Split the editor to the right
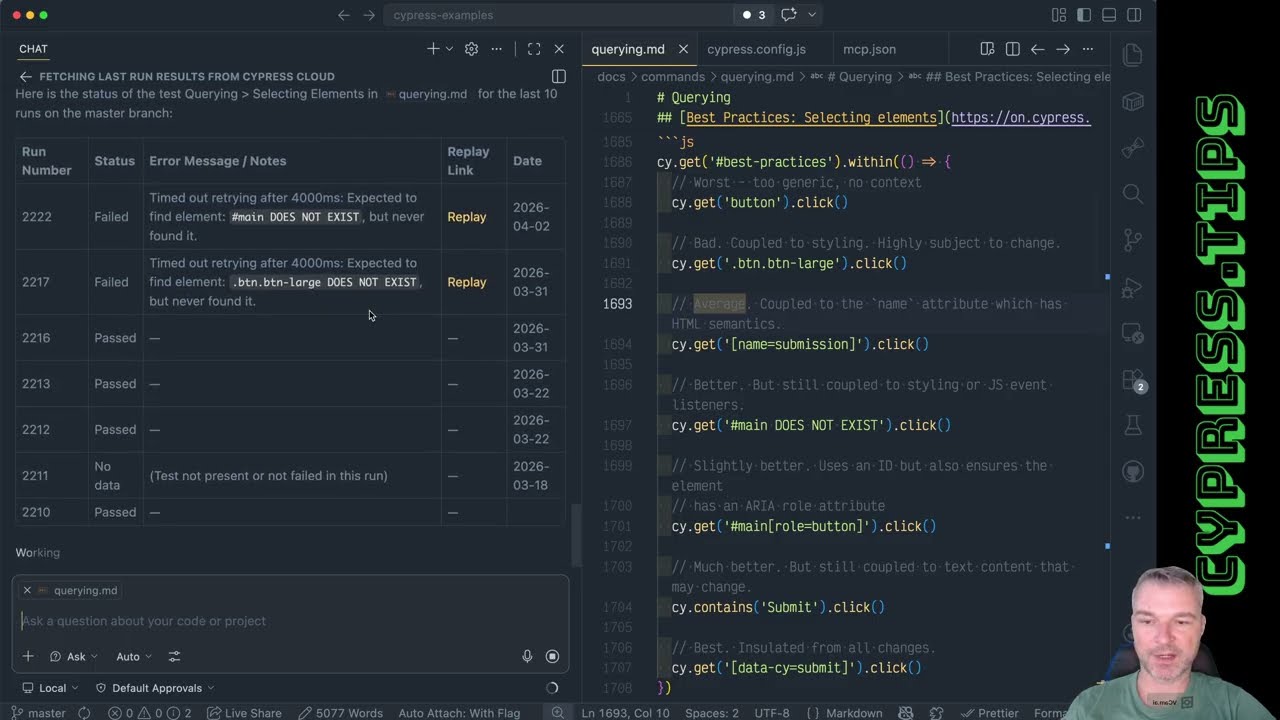1280x720 pixels. (1012, 49)
